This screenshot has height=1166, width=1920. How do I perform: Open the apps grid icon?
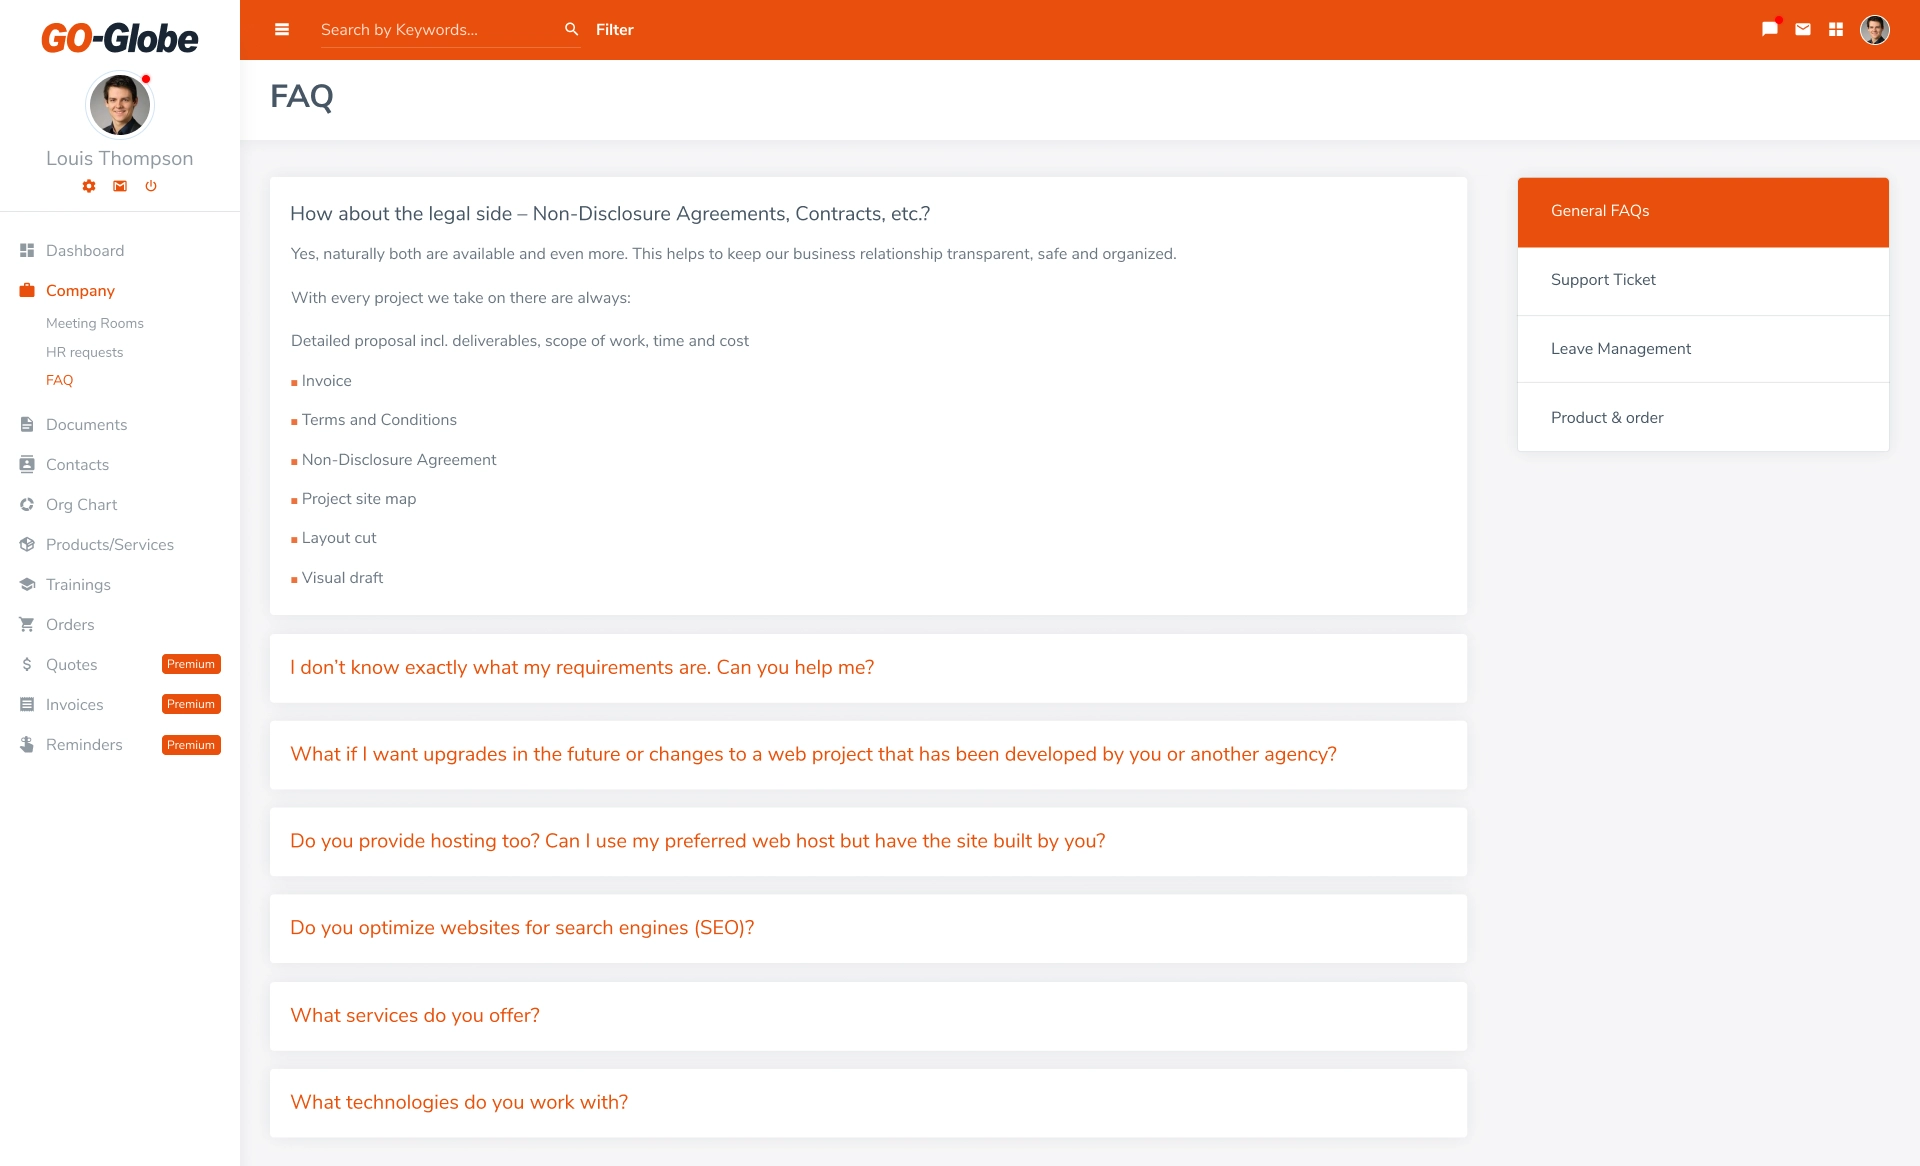[x=1836, y=30]
